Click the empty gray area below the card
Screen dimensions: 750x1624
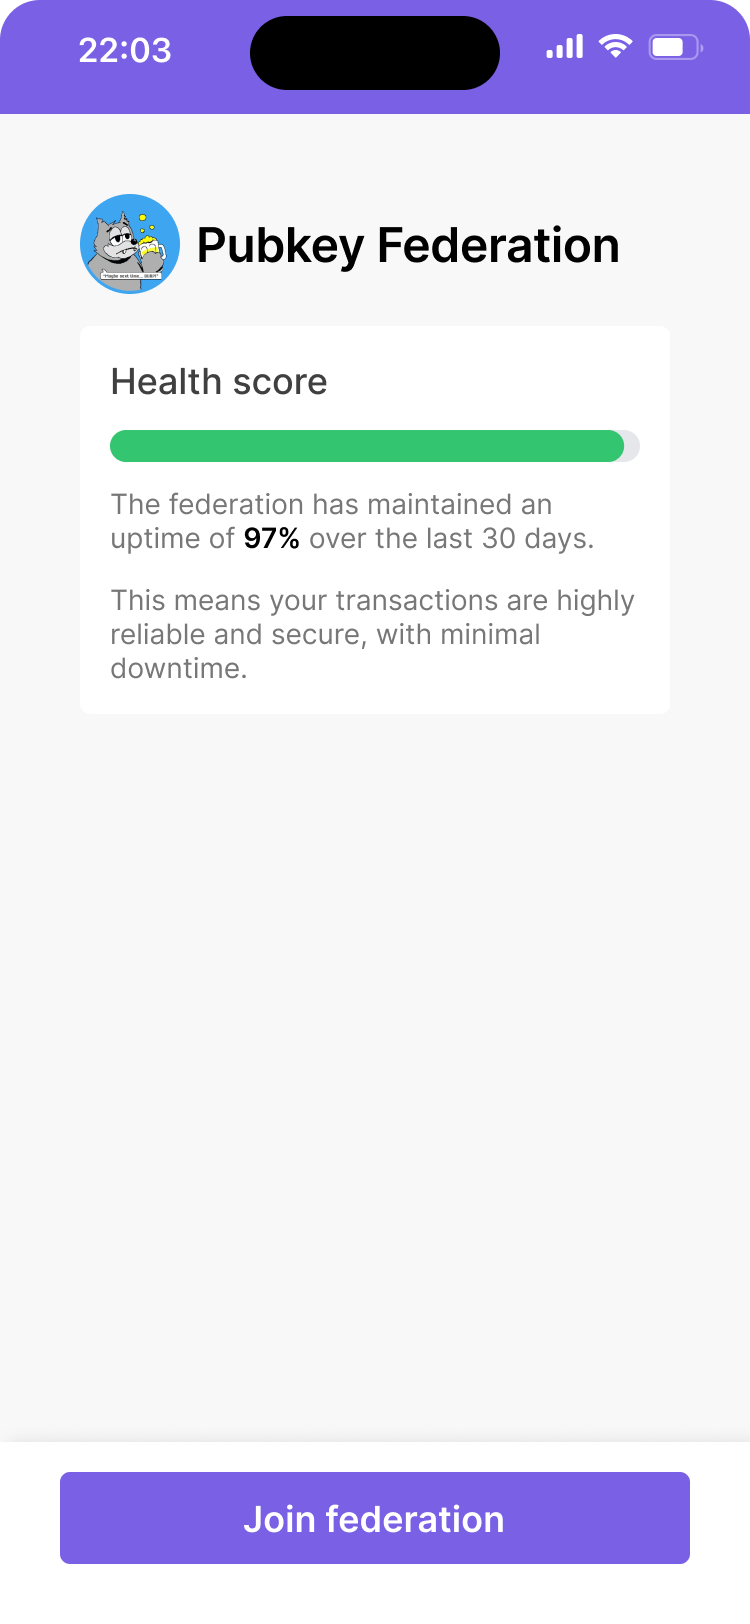click(375, 1050)
